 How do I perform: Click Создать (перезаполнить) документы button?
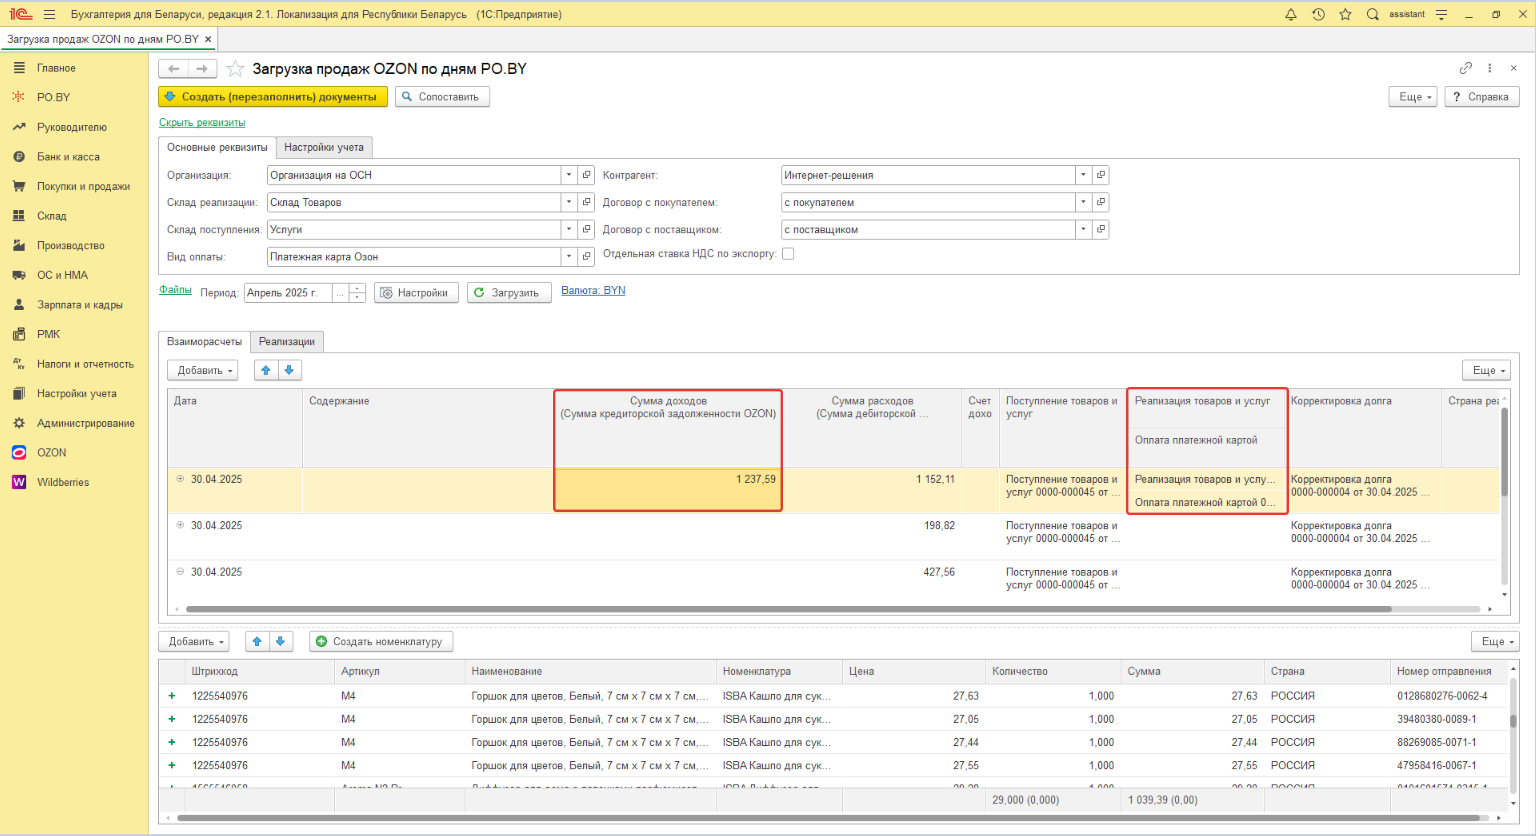pos(273,97)
